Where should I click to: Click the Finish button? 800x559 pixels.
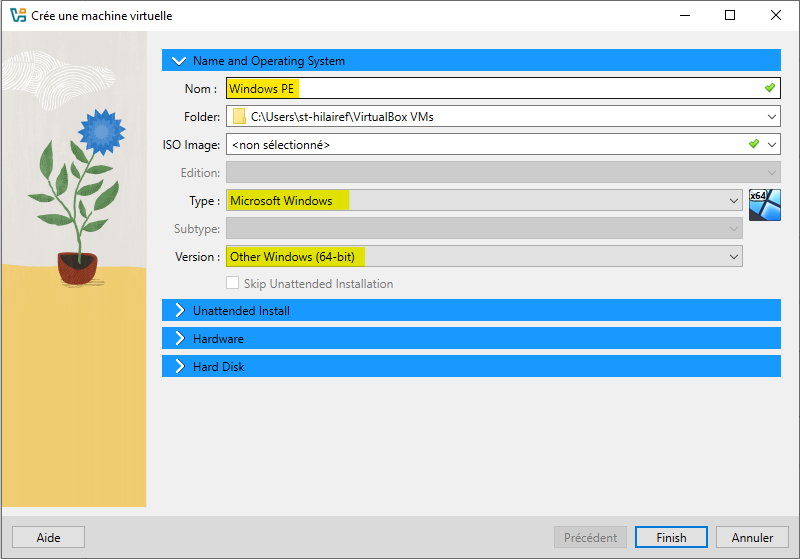pos(671,537)
